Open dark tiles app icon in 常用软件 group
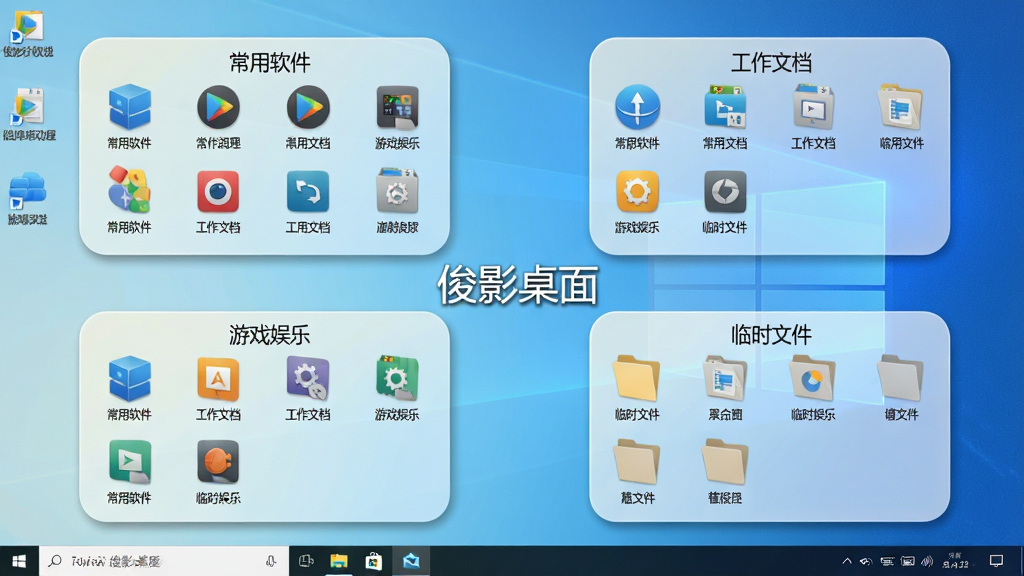Screen dimensions: 1024x576 (397, 108)
